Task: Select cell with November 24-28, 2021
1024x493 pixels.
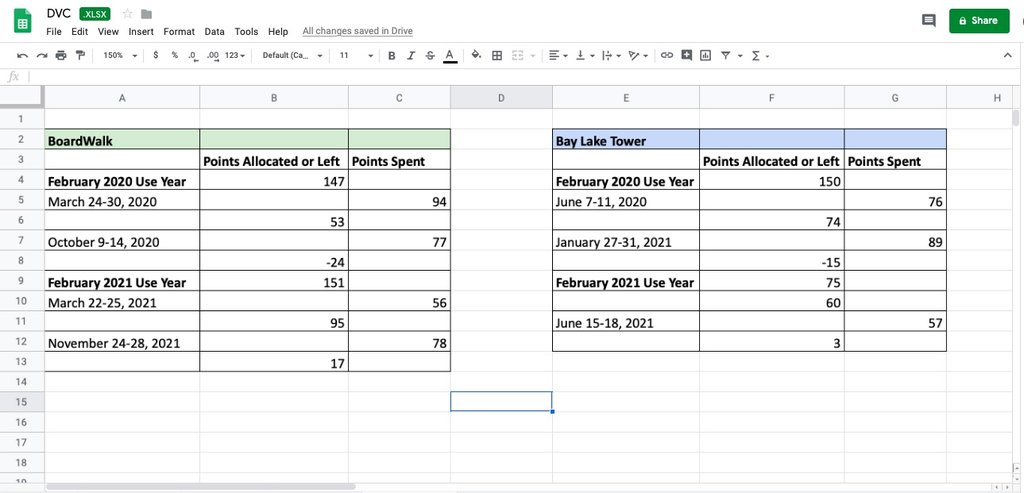Action: point(122,342)
